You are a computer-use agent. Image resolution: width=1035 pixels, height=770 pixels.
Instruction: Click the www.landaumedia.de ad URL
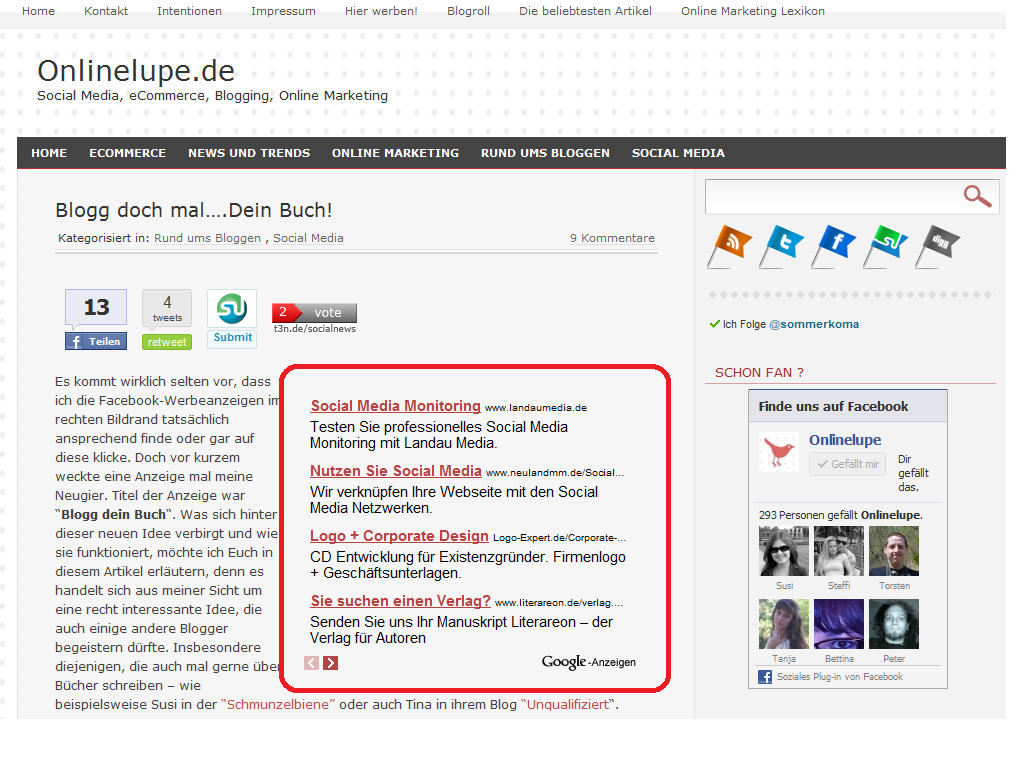point(536,408)
